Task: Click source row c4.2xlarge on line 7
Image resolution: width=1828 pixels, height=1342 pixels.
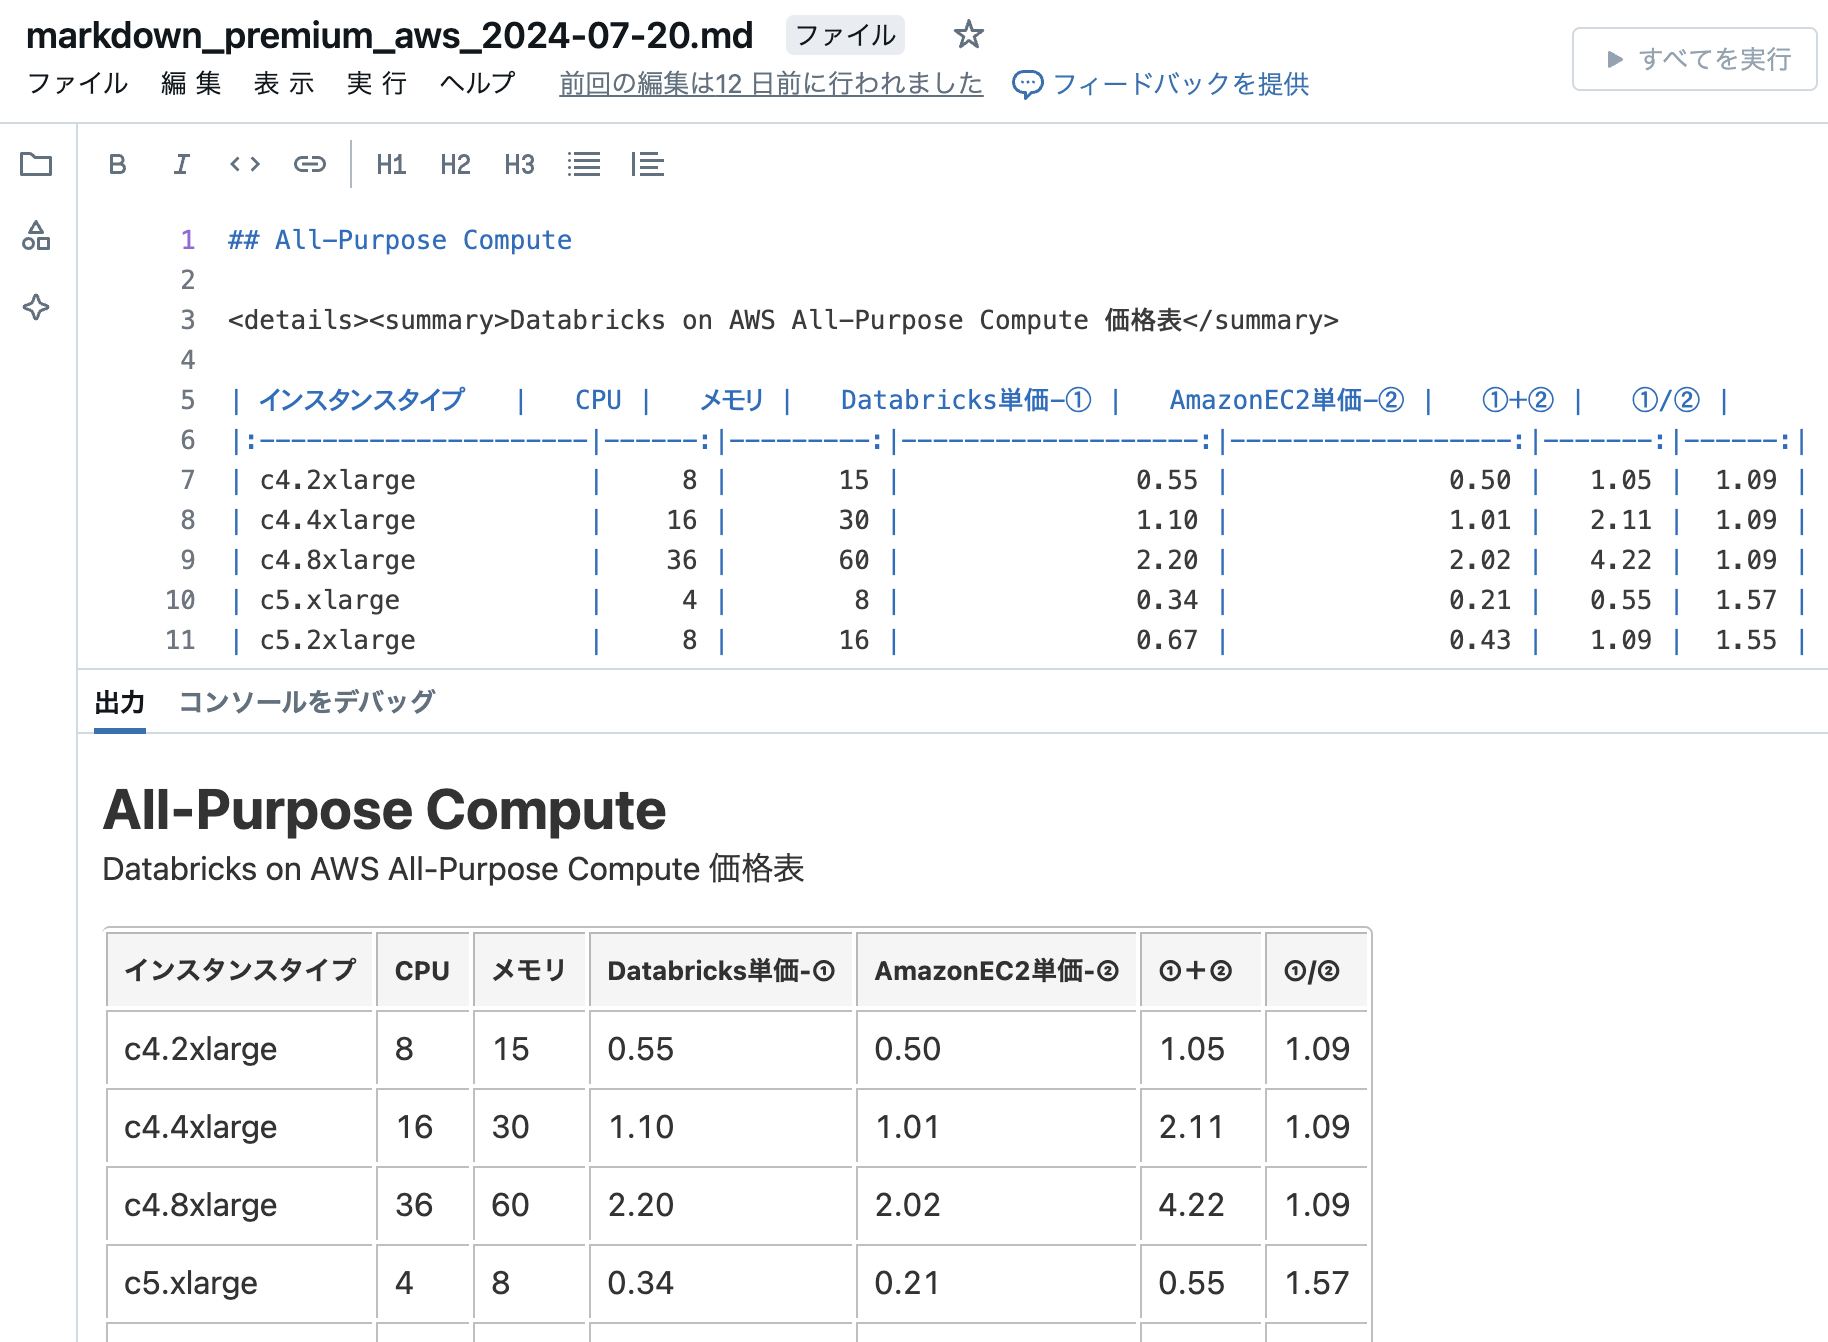Action: pos(1019,480)
